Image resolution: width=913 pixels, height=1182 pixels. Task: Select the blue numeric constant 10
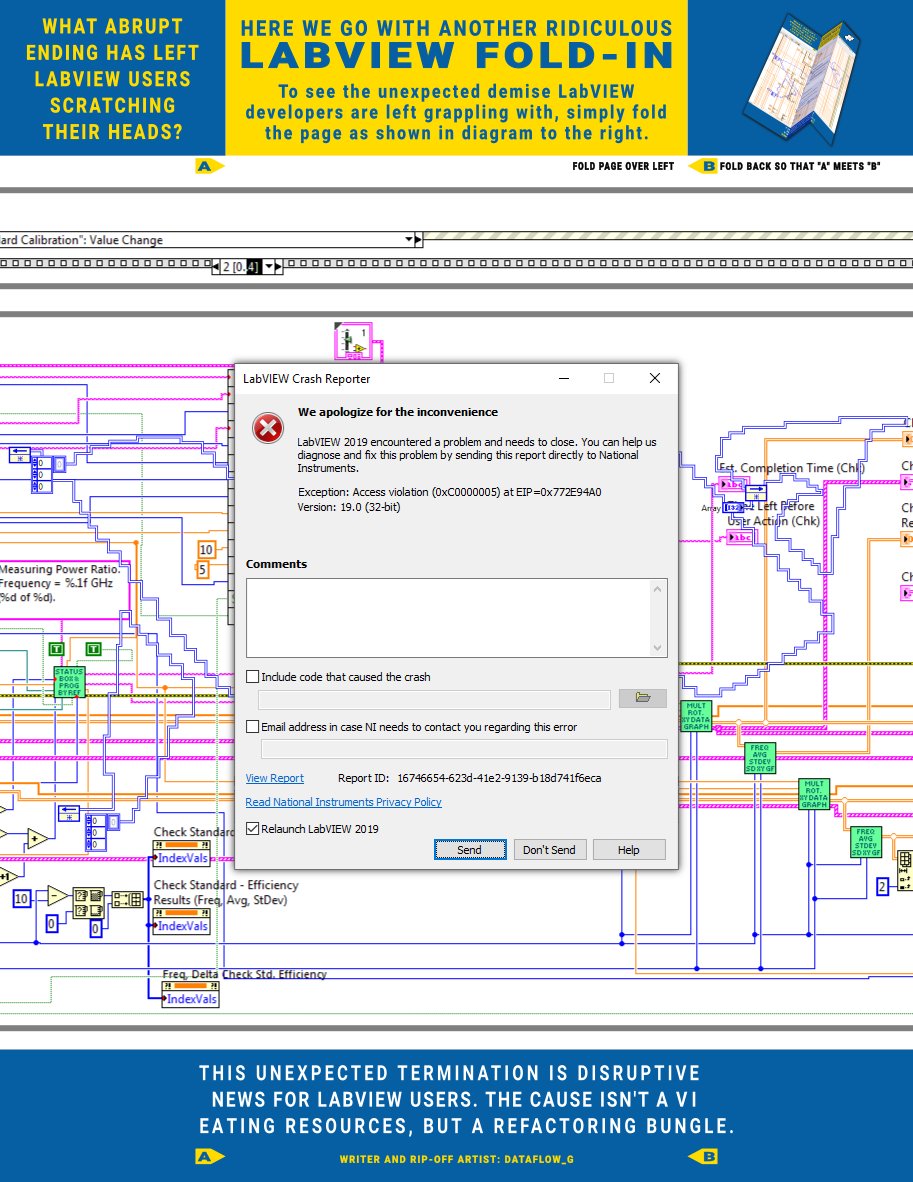pyautogui.click(x=21, y=898)
